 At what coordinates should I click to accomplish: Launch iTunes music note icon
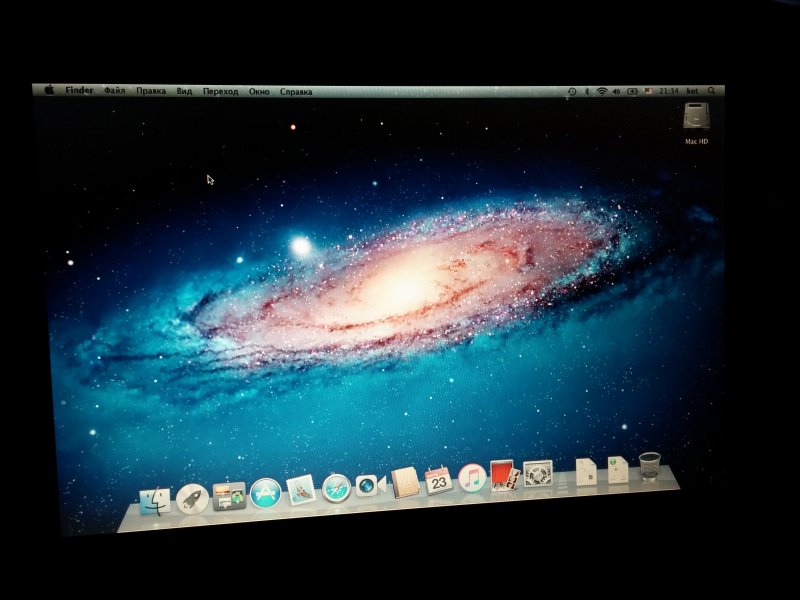pos(472,477)
